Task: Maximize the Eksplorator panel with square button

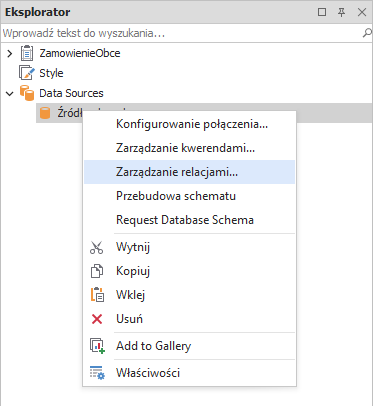Action: [x=322, y=12]
